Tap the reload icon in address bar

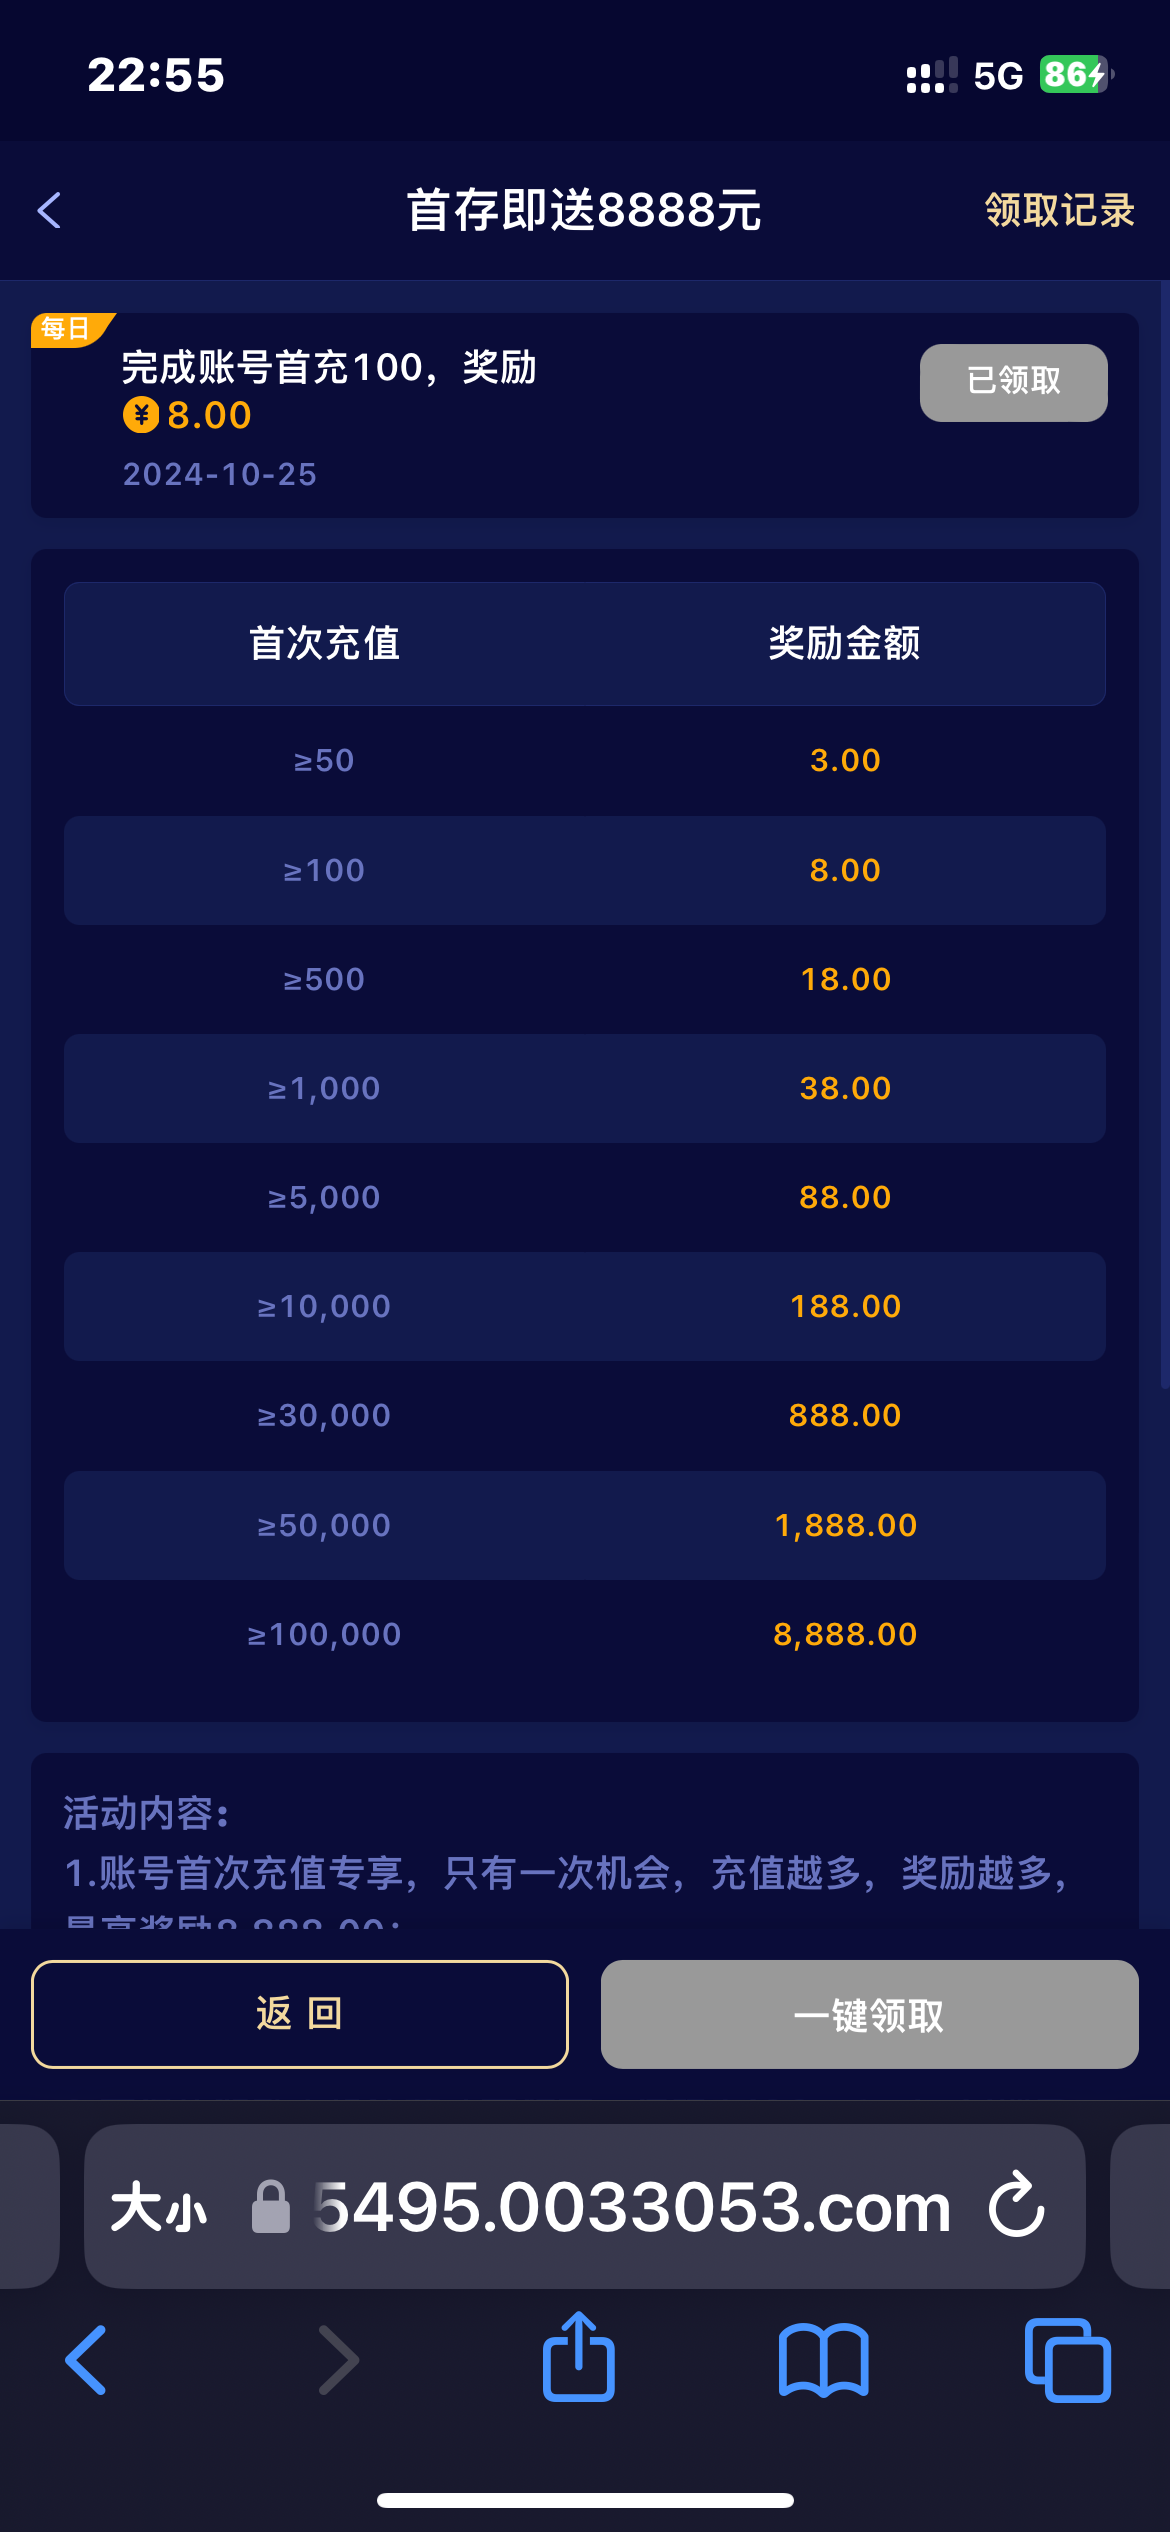click(x=1016, y=2206)
